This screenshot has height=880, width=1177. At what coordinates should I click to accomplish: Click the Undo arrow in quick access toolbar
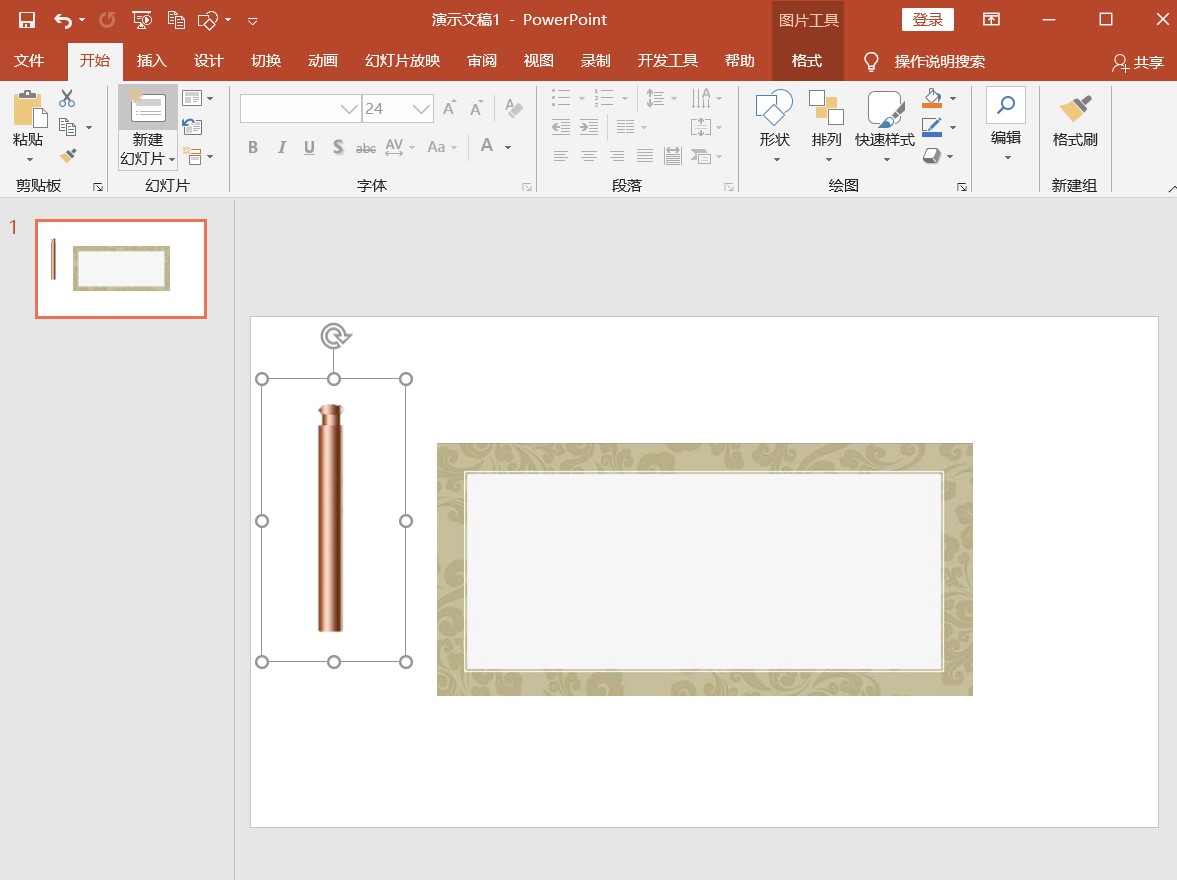pos(63,20)
